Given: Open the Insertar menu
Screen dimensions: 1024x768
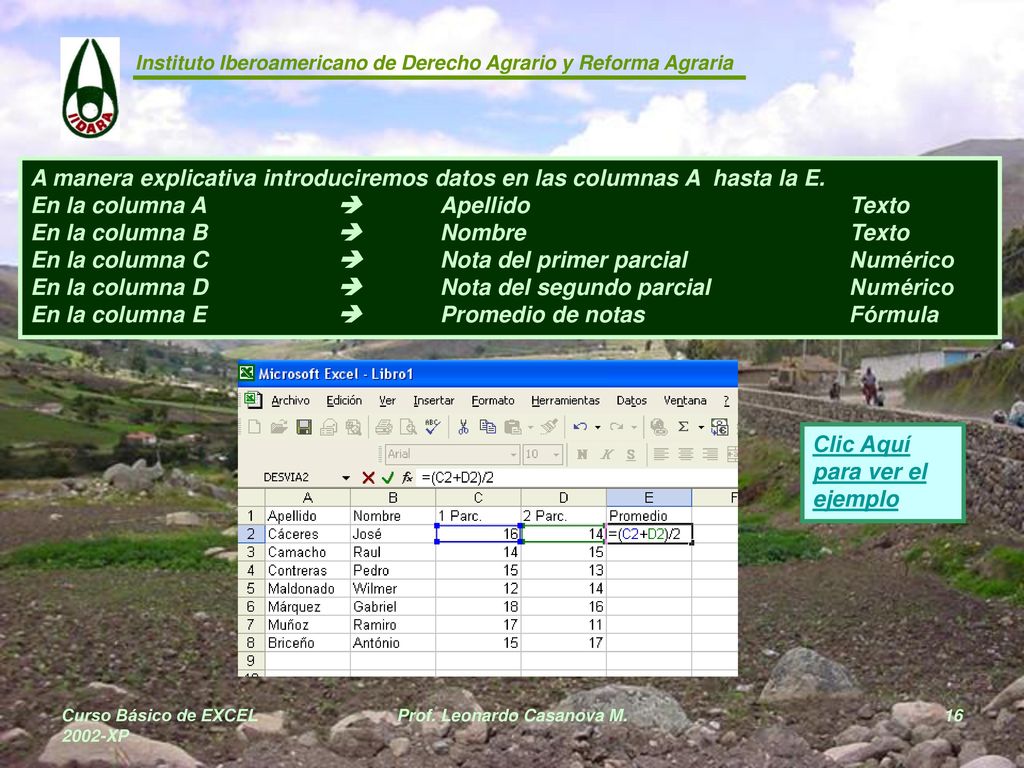Looking at the screenshot, I should click(x=434, y=400).
